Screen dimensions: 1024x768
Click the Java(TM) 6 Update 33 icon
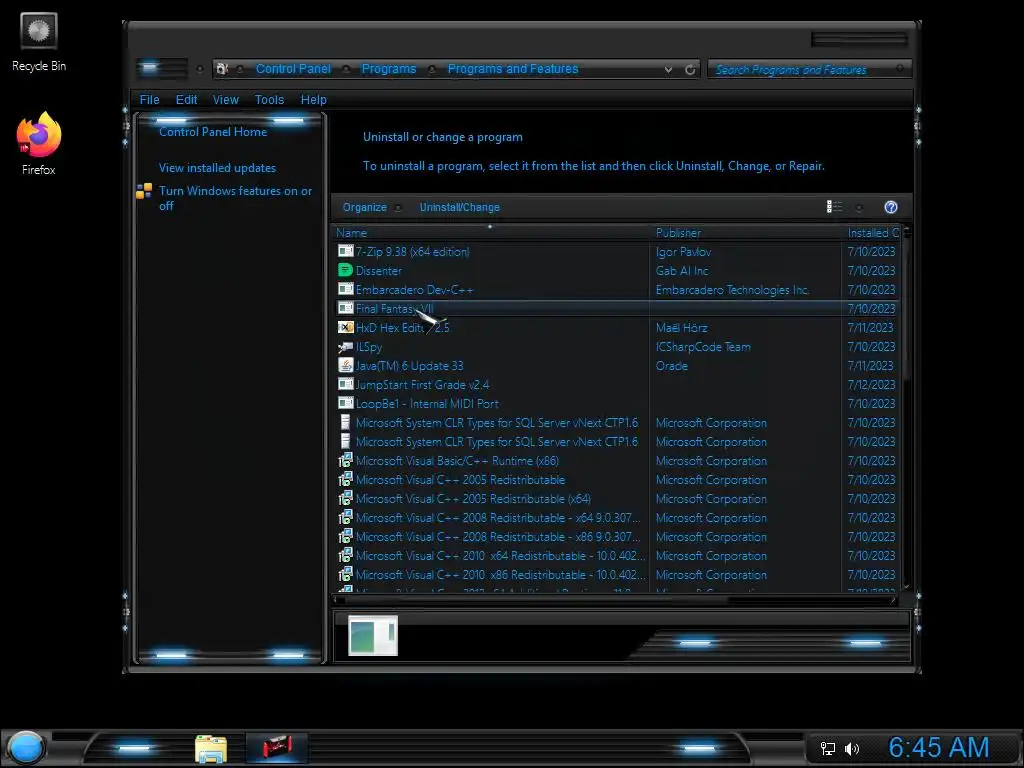pyautogui.click(x=345, y=366)
